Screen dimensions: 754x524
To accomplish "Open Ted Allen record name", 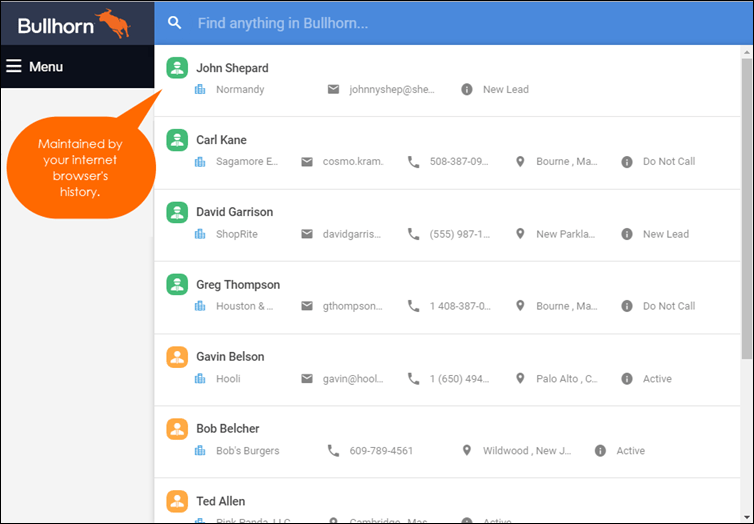I will [221, 501].
